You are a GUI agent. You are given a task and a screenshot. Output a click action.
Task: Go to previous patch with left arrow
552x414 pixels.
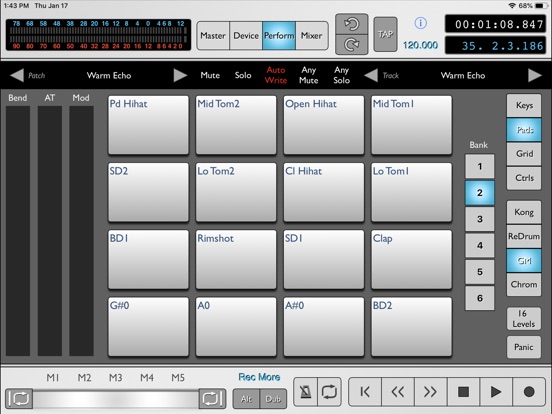pos(17,75)
